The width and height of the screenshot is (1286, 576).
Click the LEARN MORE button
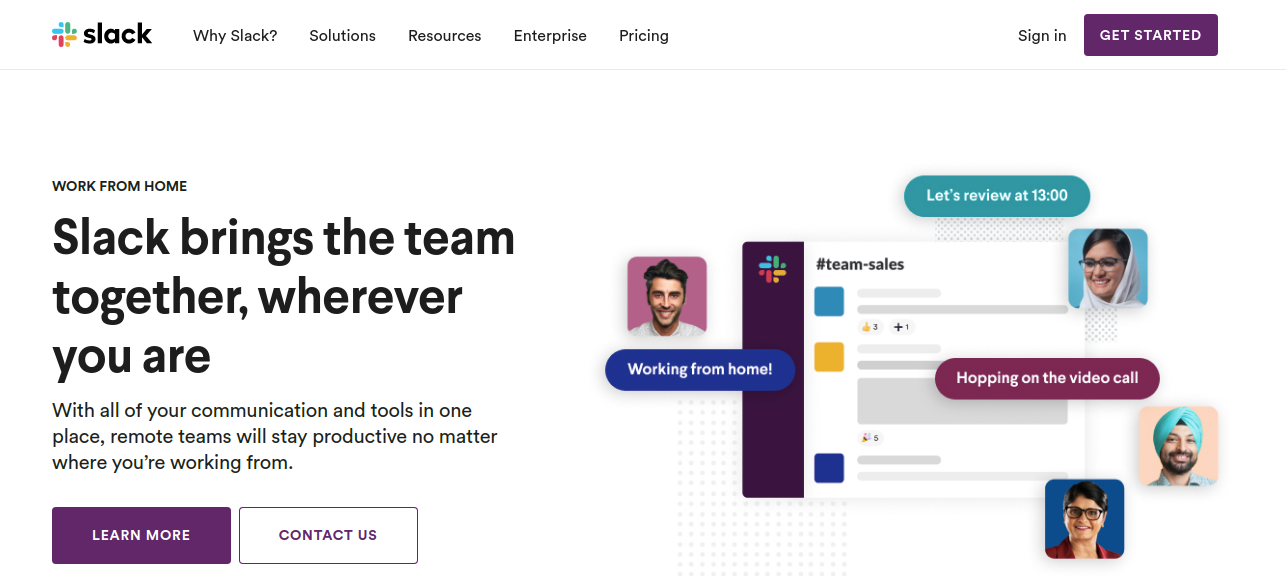[x=141, y=535]
